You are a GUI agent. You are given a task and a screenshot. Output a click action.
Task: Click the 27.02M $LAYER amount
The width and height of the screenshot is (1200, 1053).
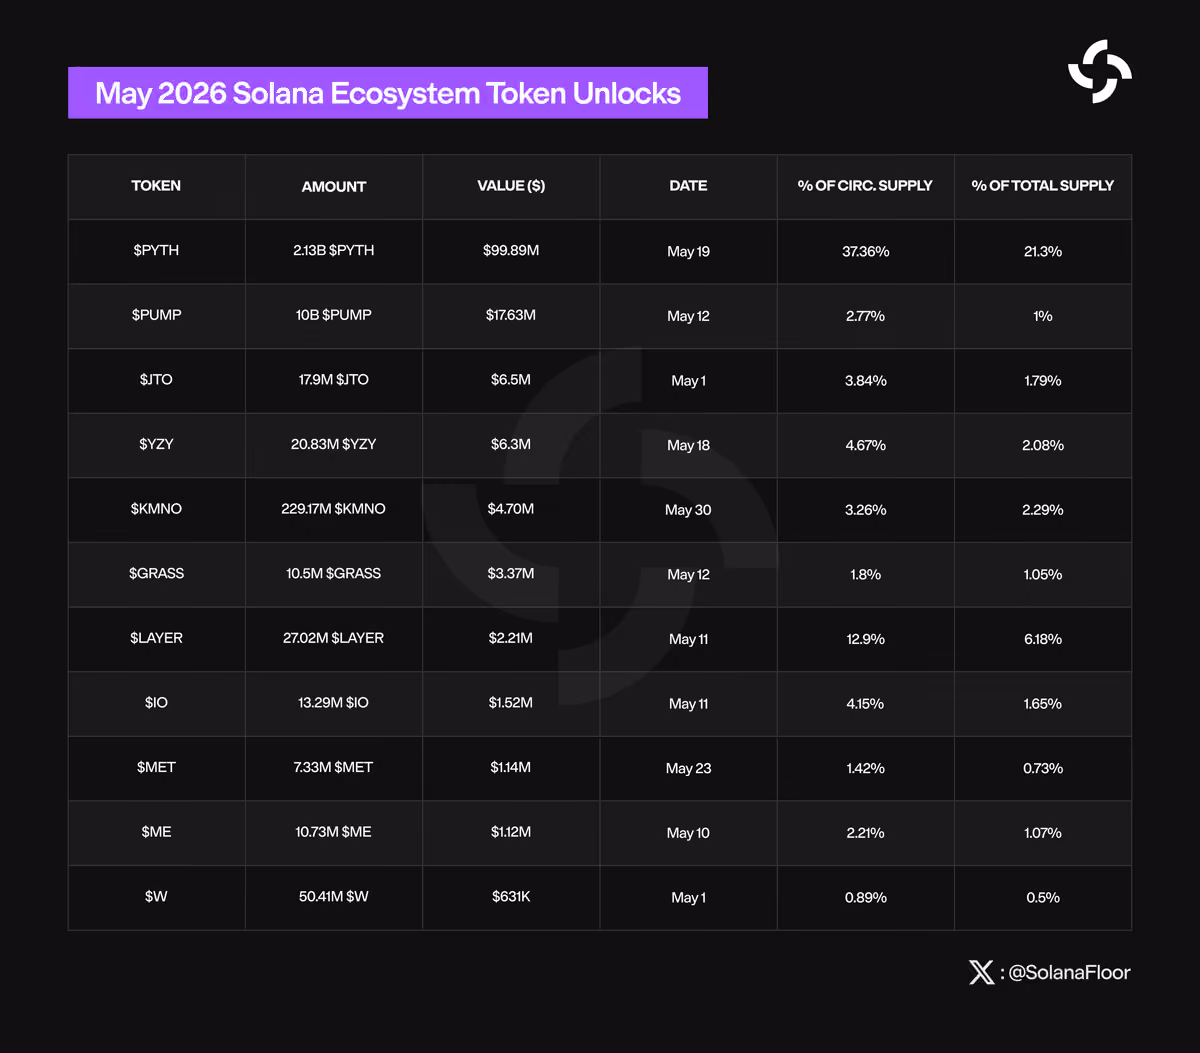tap(334, 638)
